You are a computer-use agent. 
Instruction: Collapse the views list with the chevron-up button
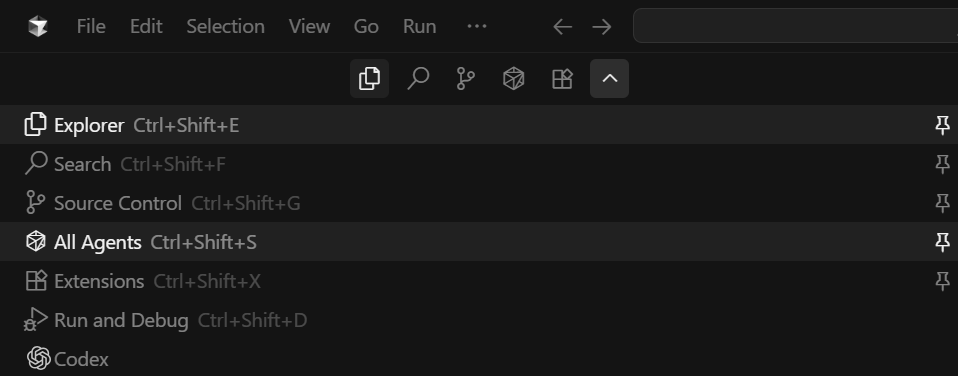tap(609, 78)
